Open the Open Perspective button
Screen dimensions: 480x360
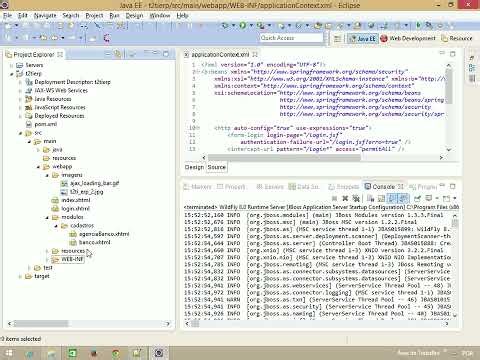337,39
